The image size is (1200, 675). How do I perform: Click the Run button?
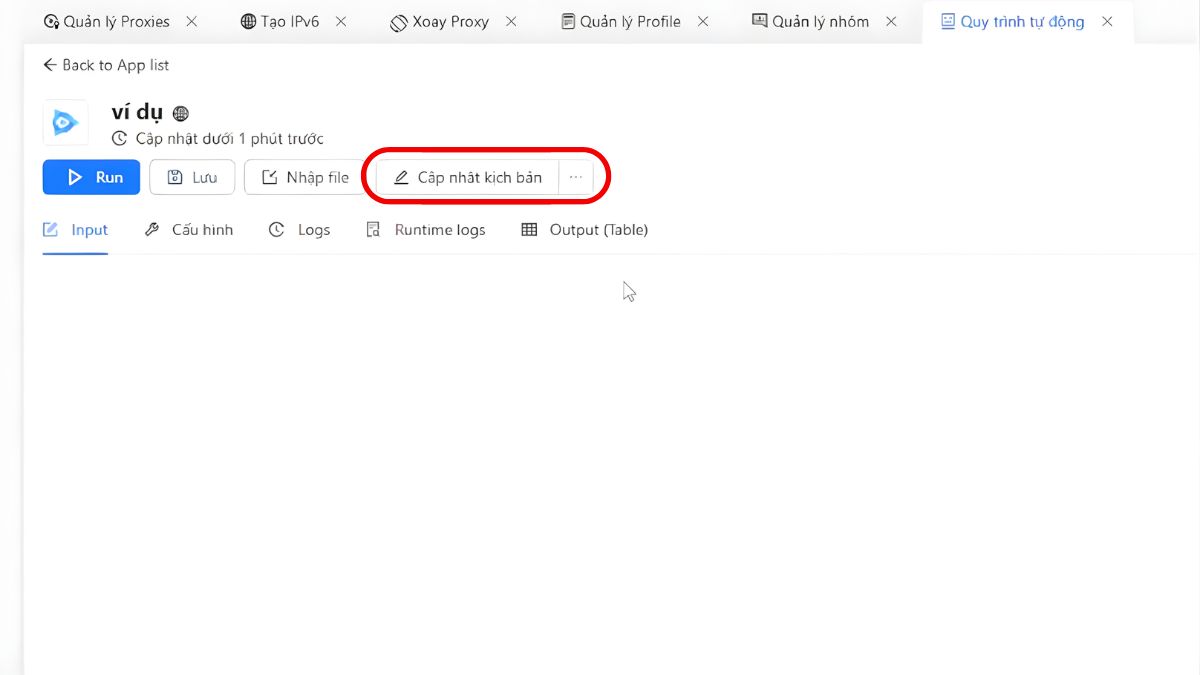pyautogui.click(x=96, y=177)
